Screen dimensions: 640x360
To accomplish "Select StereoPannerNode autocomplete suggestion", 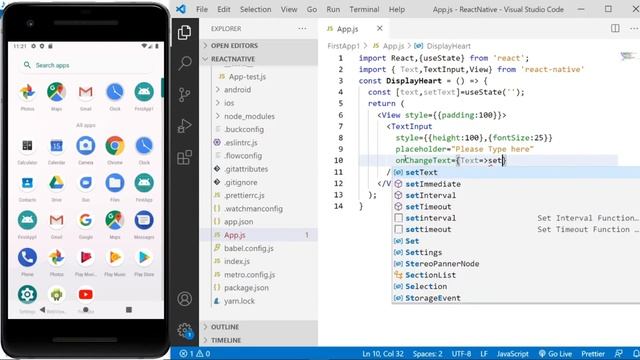I will pos(516,264).
